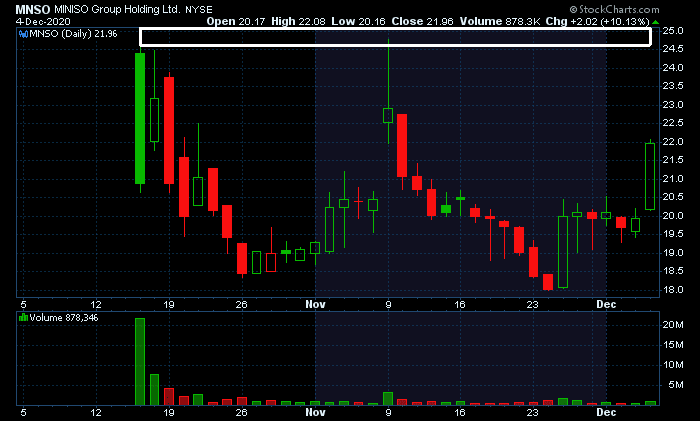Click the tallest green volume bar

pyautogui.click(x=140, y=362)
